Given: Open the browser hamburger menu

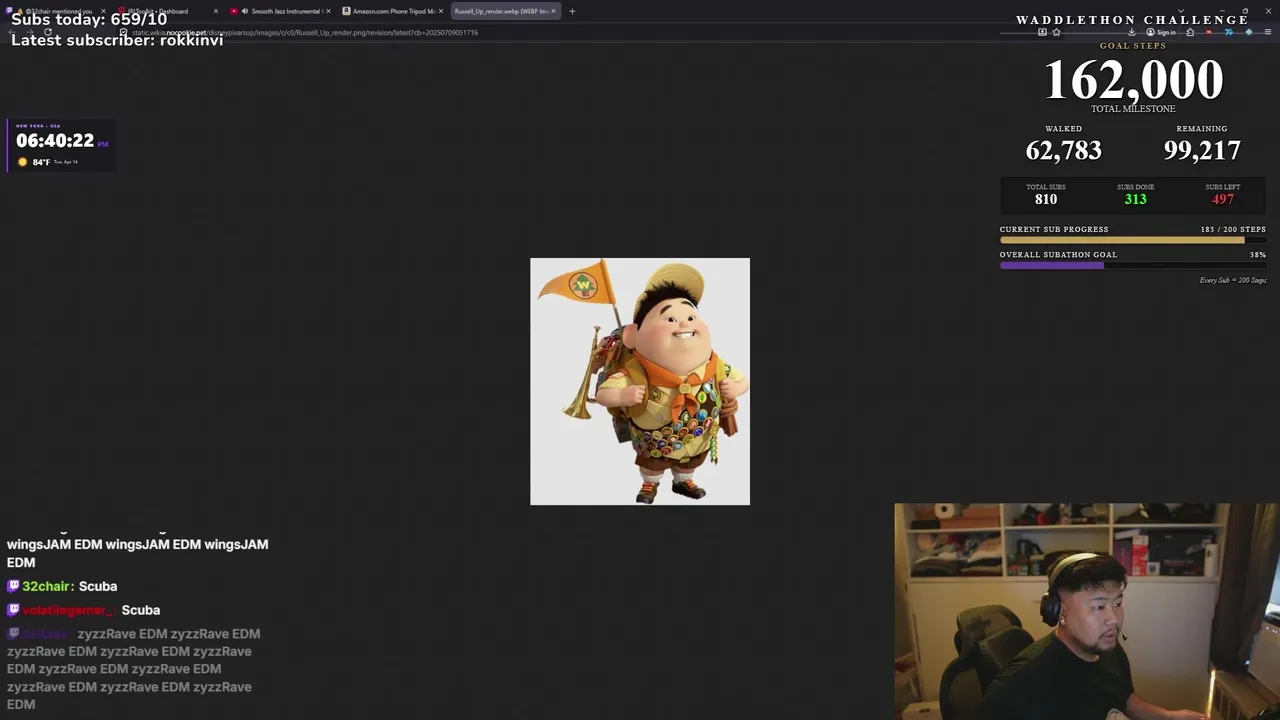Looking at the screenshot, I should (1268, 32).
